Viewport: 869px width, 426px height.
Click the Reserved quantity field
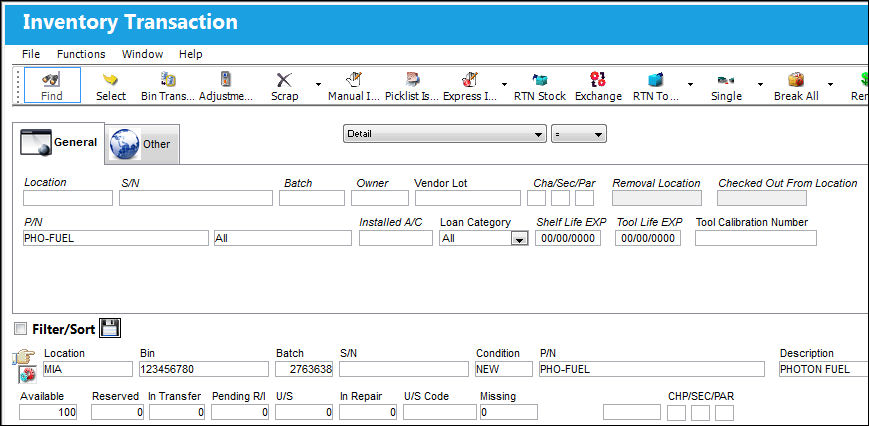coord(117,412)
